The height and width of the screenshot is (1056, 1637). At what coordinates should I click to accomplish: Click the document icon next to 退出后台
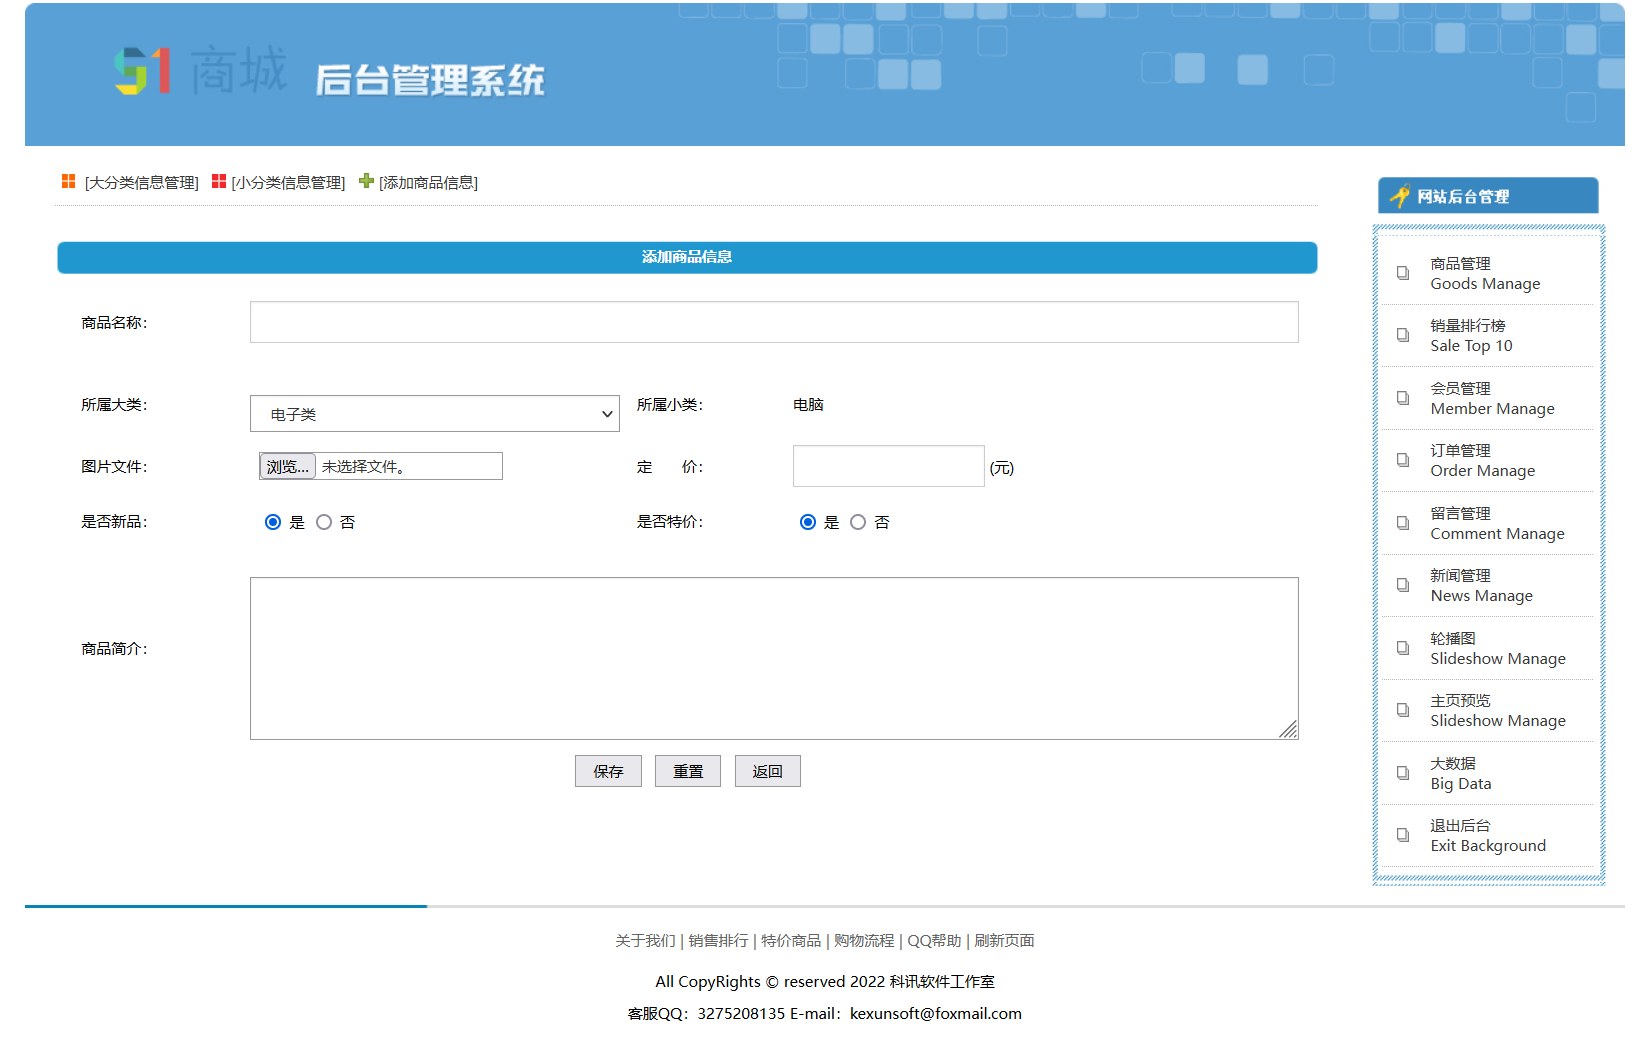(x=1403, y=835)
